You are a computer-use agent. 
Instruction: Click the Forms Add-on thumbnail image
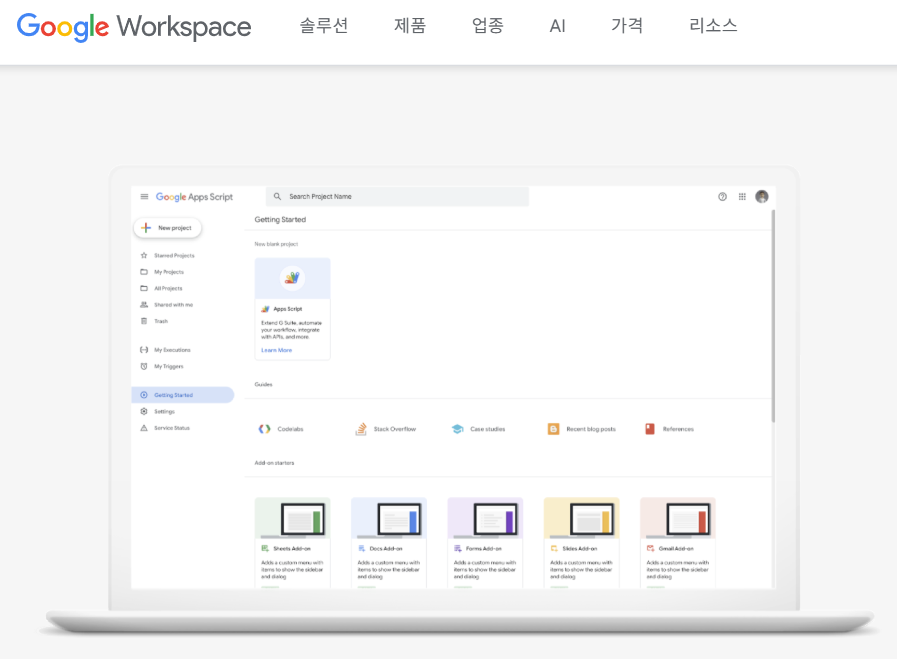point(485,518)
